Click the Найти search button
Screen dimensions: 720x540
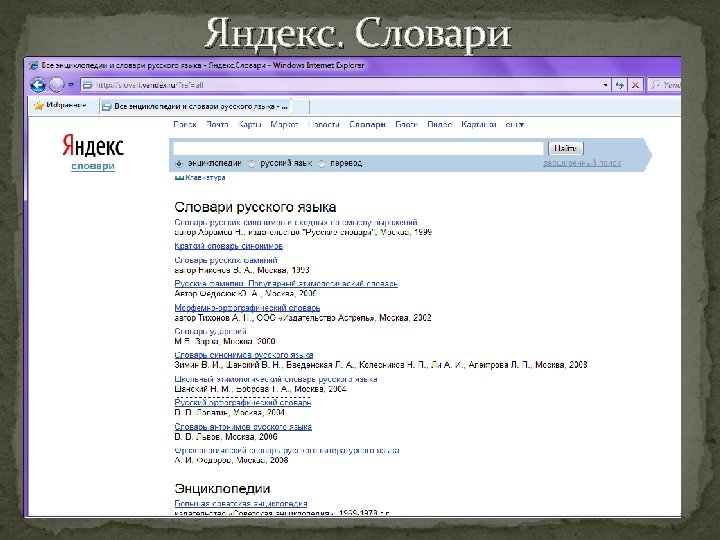(x=566, y=148)
